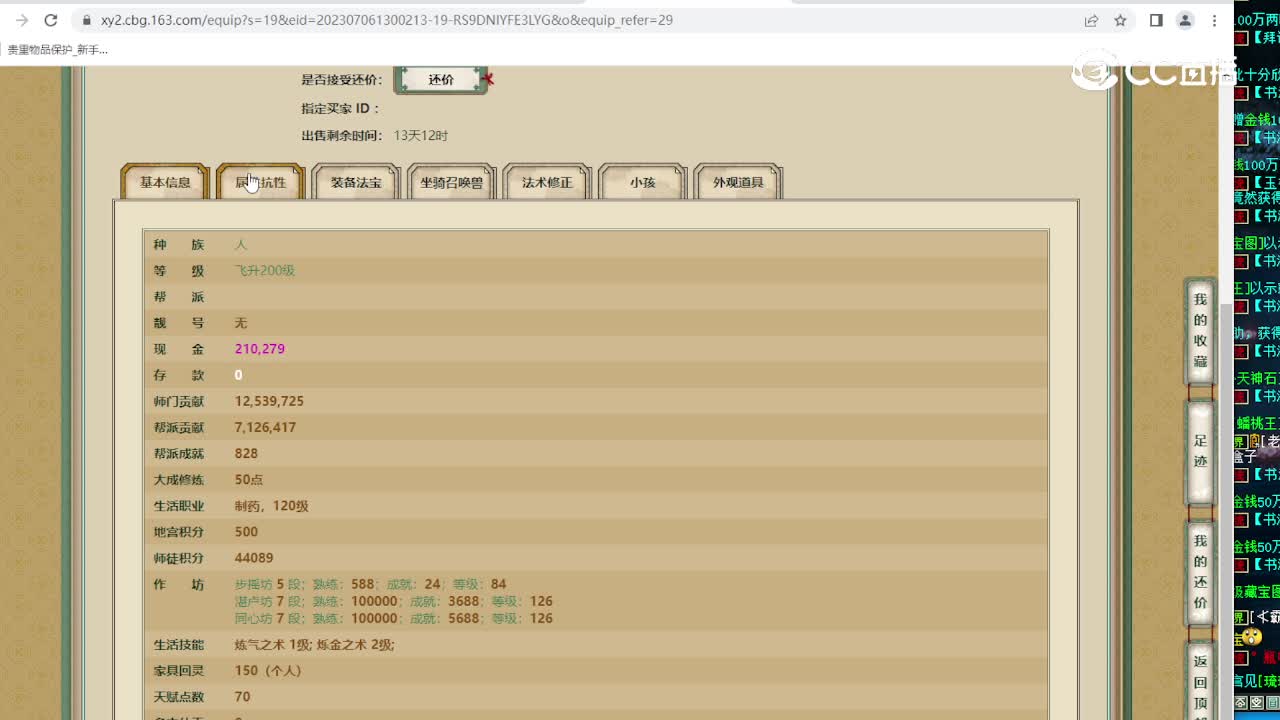This screenshot has width=1280, height=720.
Task: Open the 属性抗性 tab
Action: tap(260, 183)
